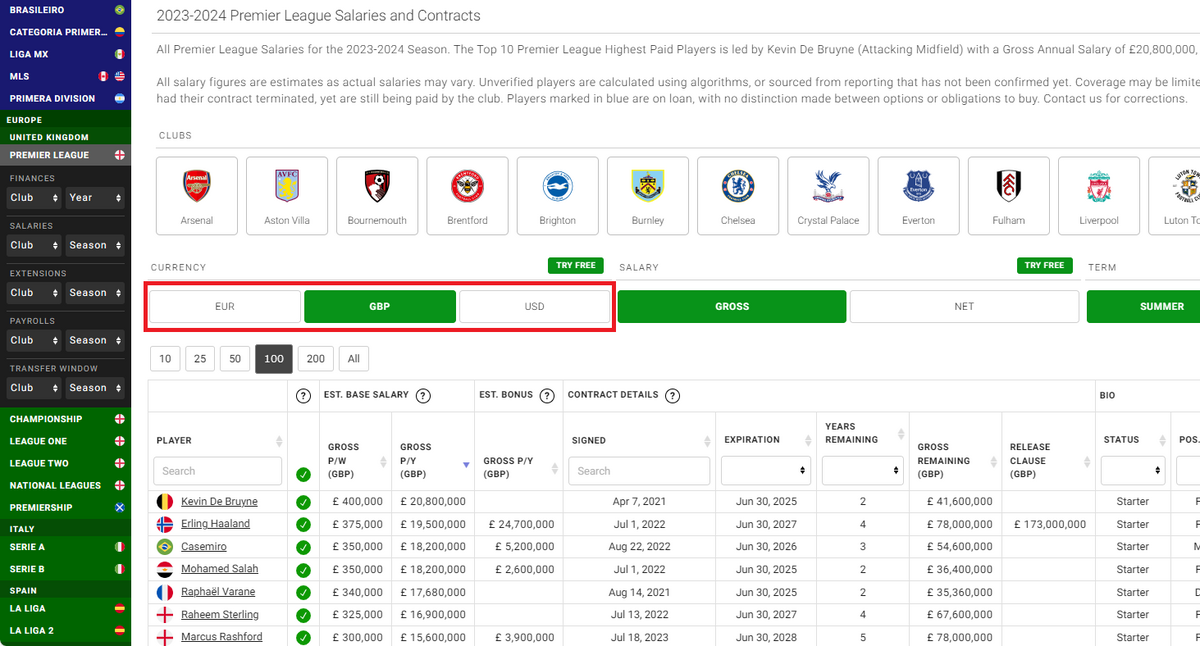Open Status filter dropdown

[1133, 470]
